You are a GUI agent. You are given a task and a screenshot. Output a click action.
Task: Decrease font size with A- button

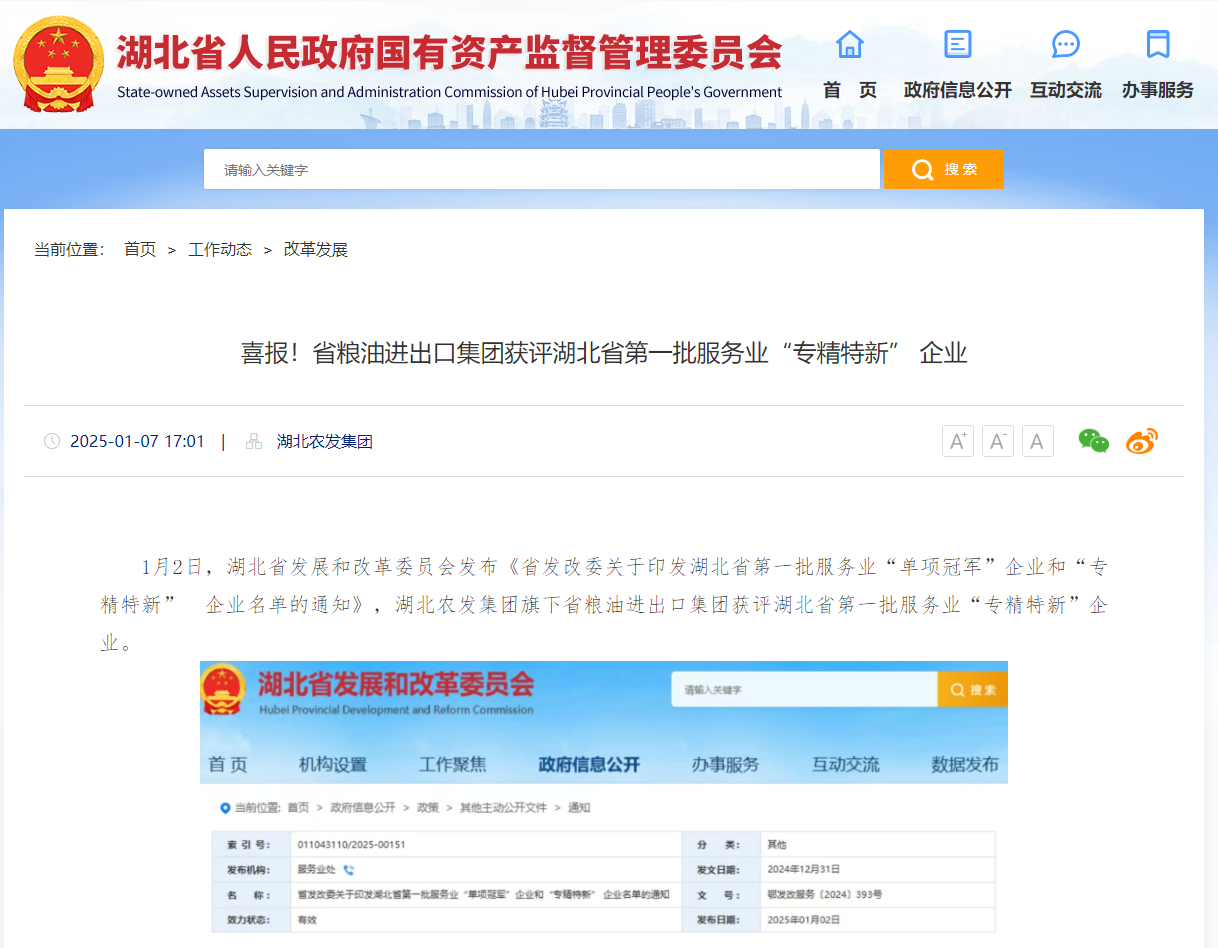pyautogui.click(x=997, y=441)
